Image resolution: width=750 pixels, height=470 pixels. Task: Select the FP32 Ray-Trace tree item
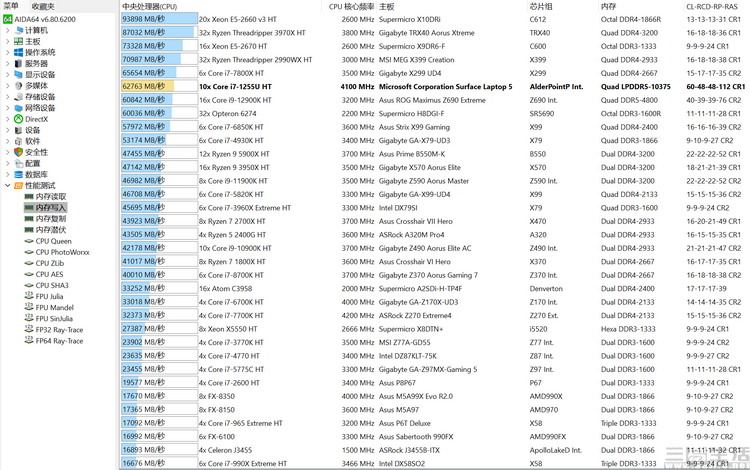(59, 329)
